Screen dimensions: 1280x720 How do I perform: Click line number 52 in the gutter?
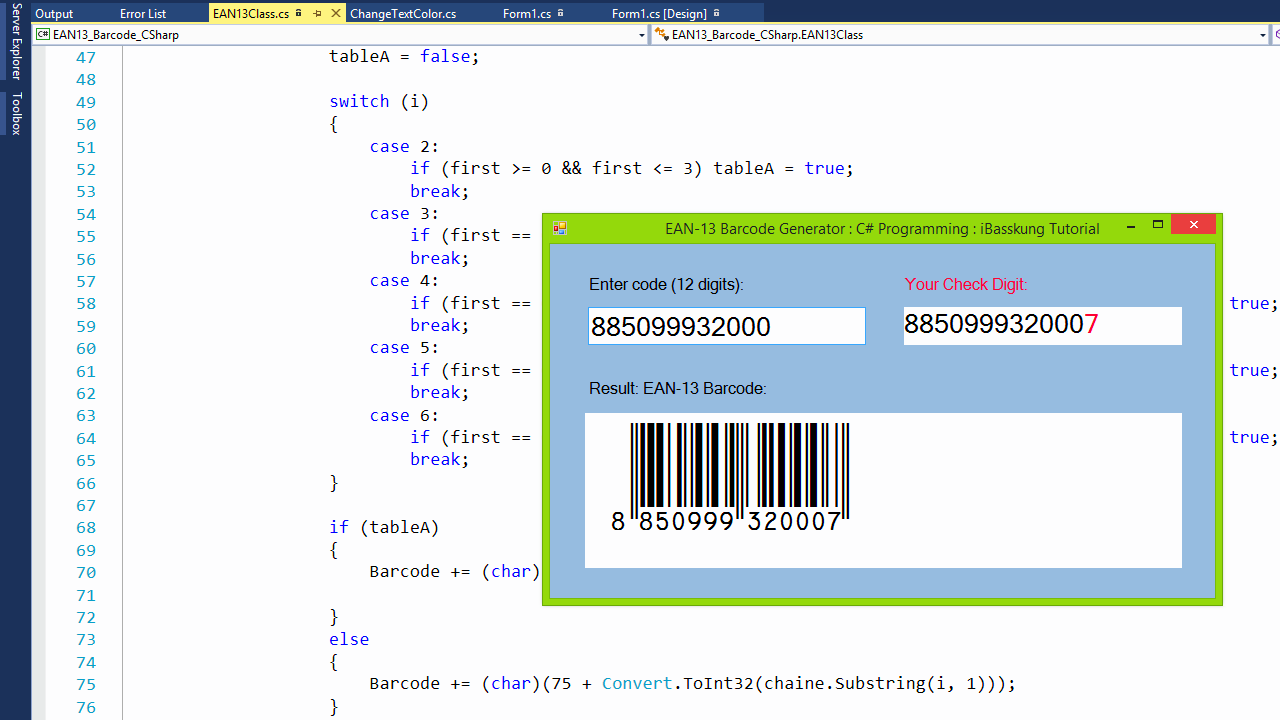[x=86, y=169]
